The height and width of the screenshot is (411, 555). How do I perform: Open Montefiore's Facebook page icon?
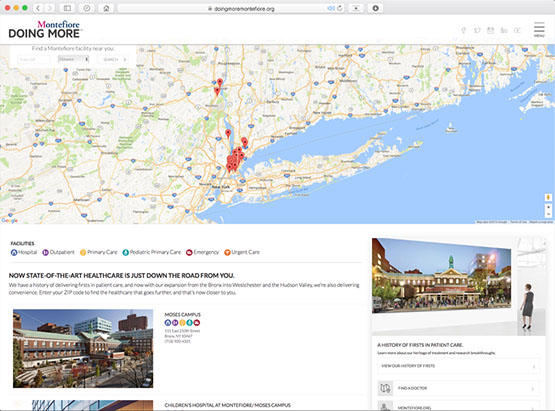464,30
